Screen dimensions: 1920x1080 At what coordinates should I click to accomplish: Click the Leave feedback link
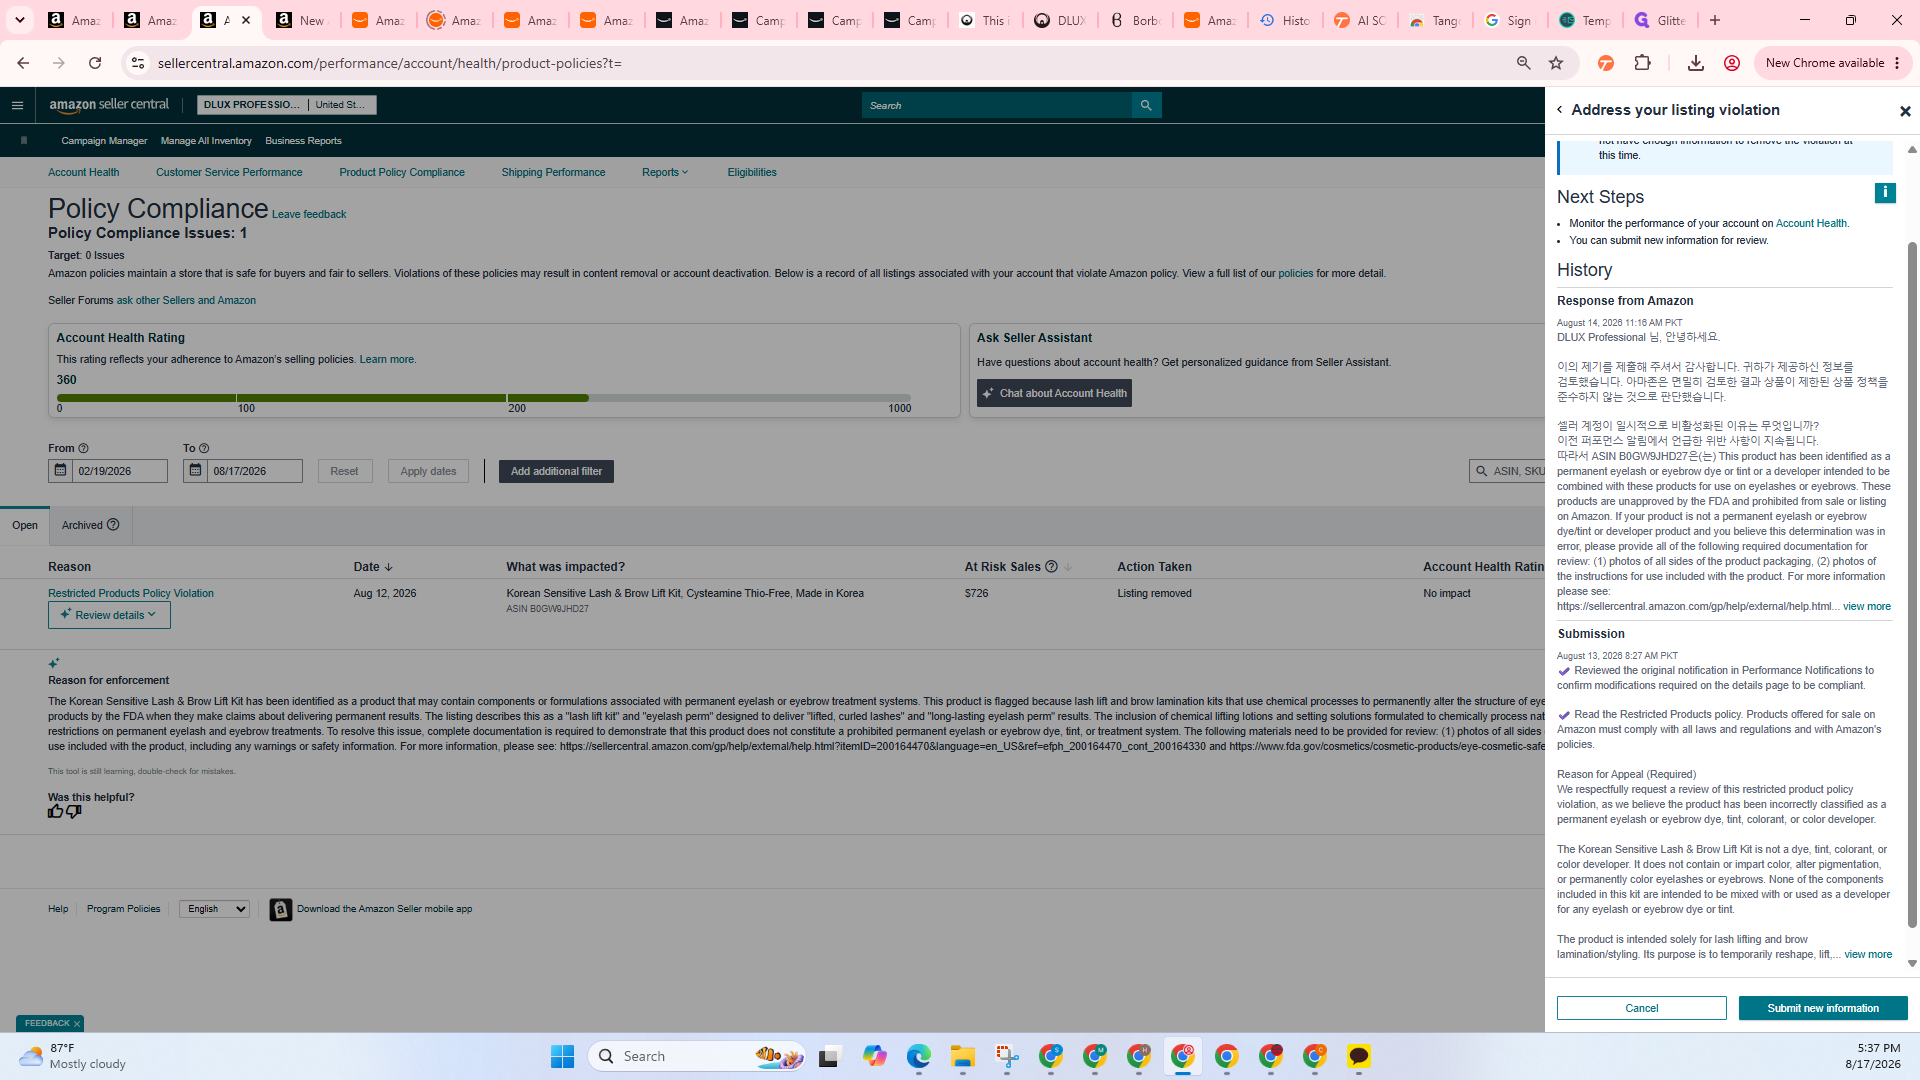(x=309, y=214)
